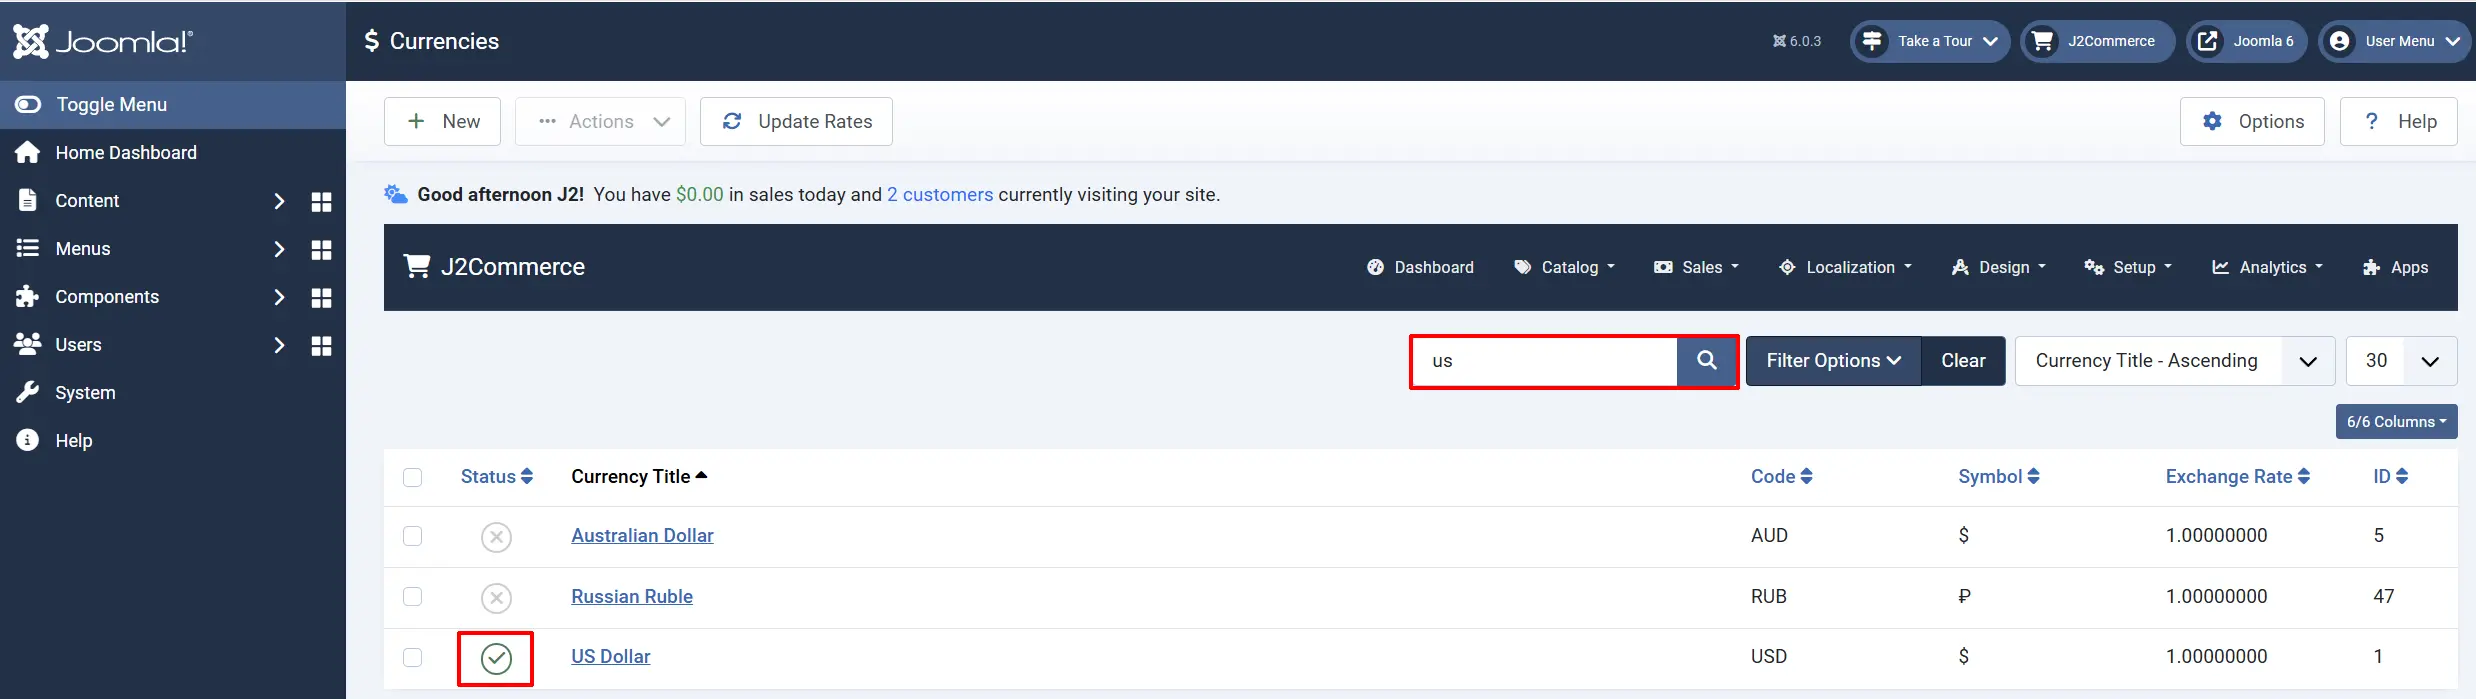Open the User Menu dropdown
This screenshot has width=2476, height=699.
point(2397,41)
